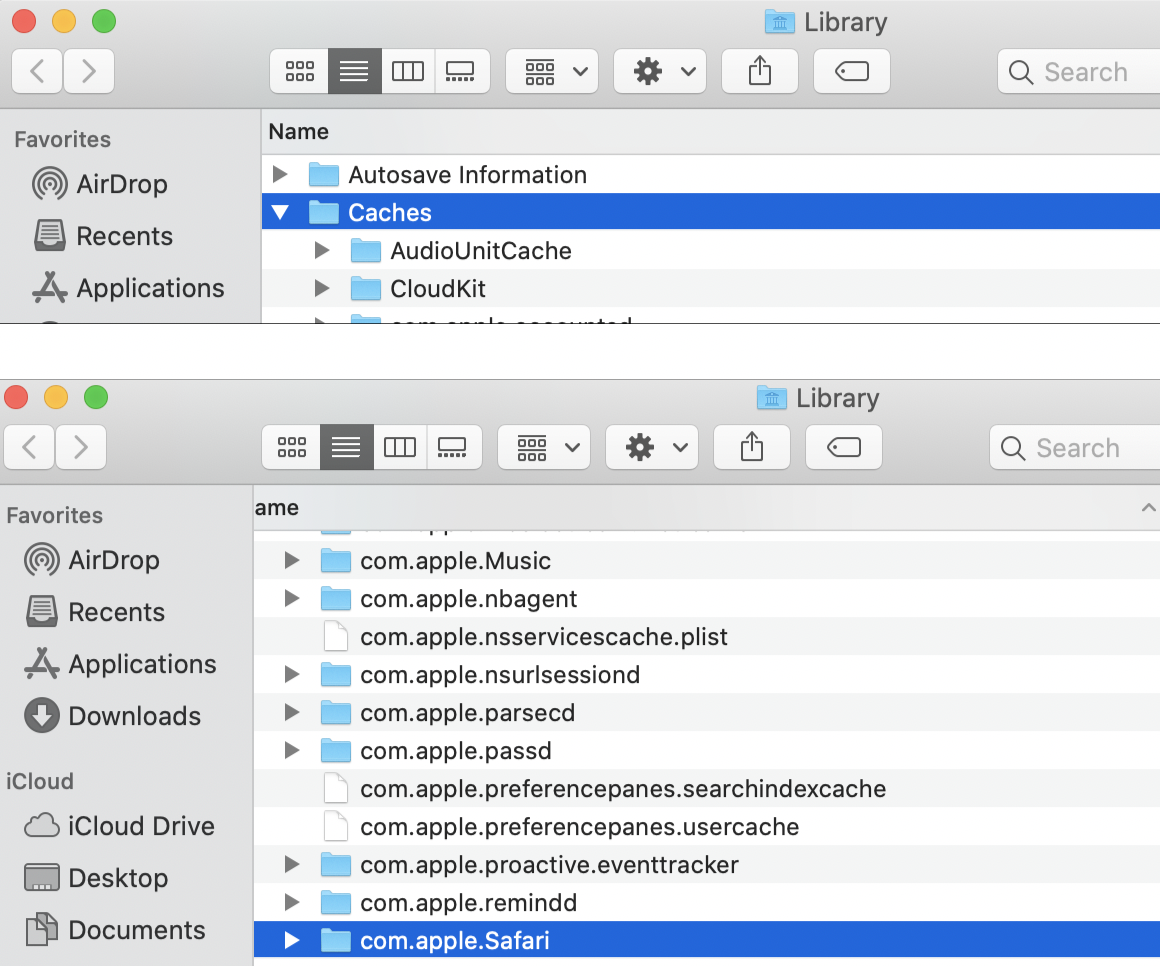The width and height of the screenshot is (1160, 966).
Task: Switch top Finder window to column view
Action: 408,71
